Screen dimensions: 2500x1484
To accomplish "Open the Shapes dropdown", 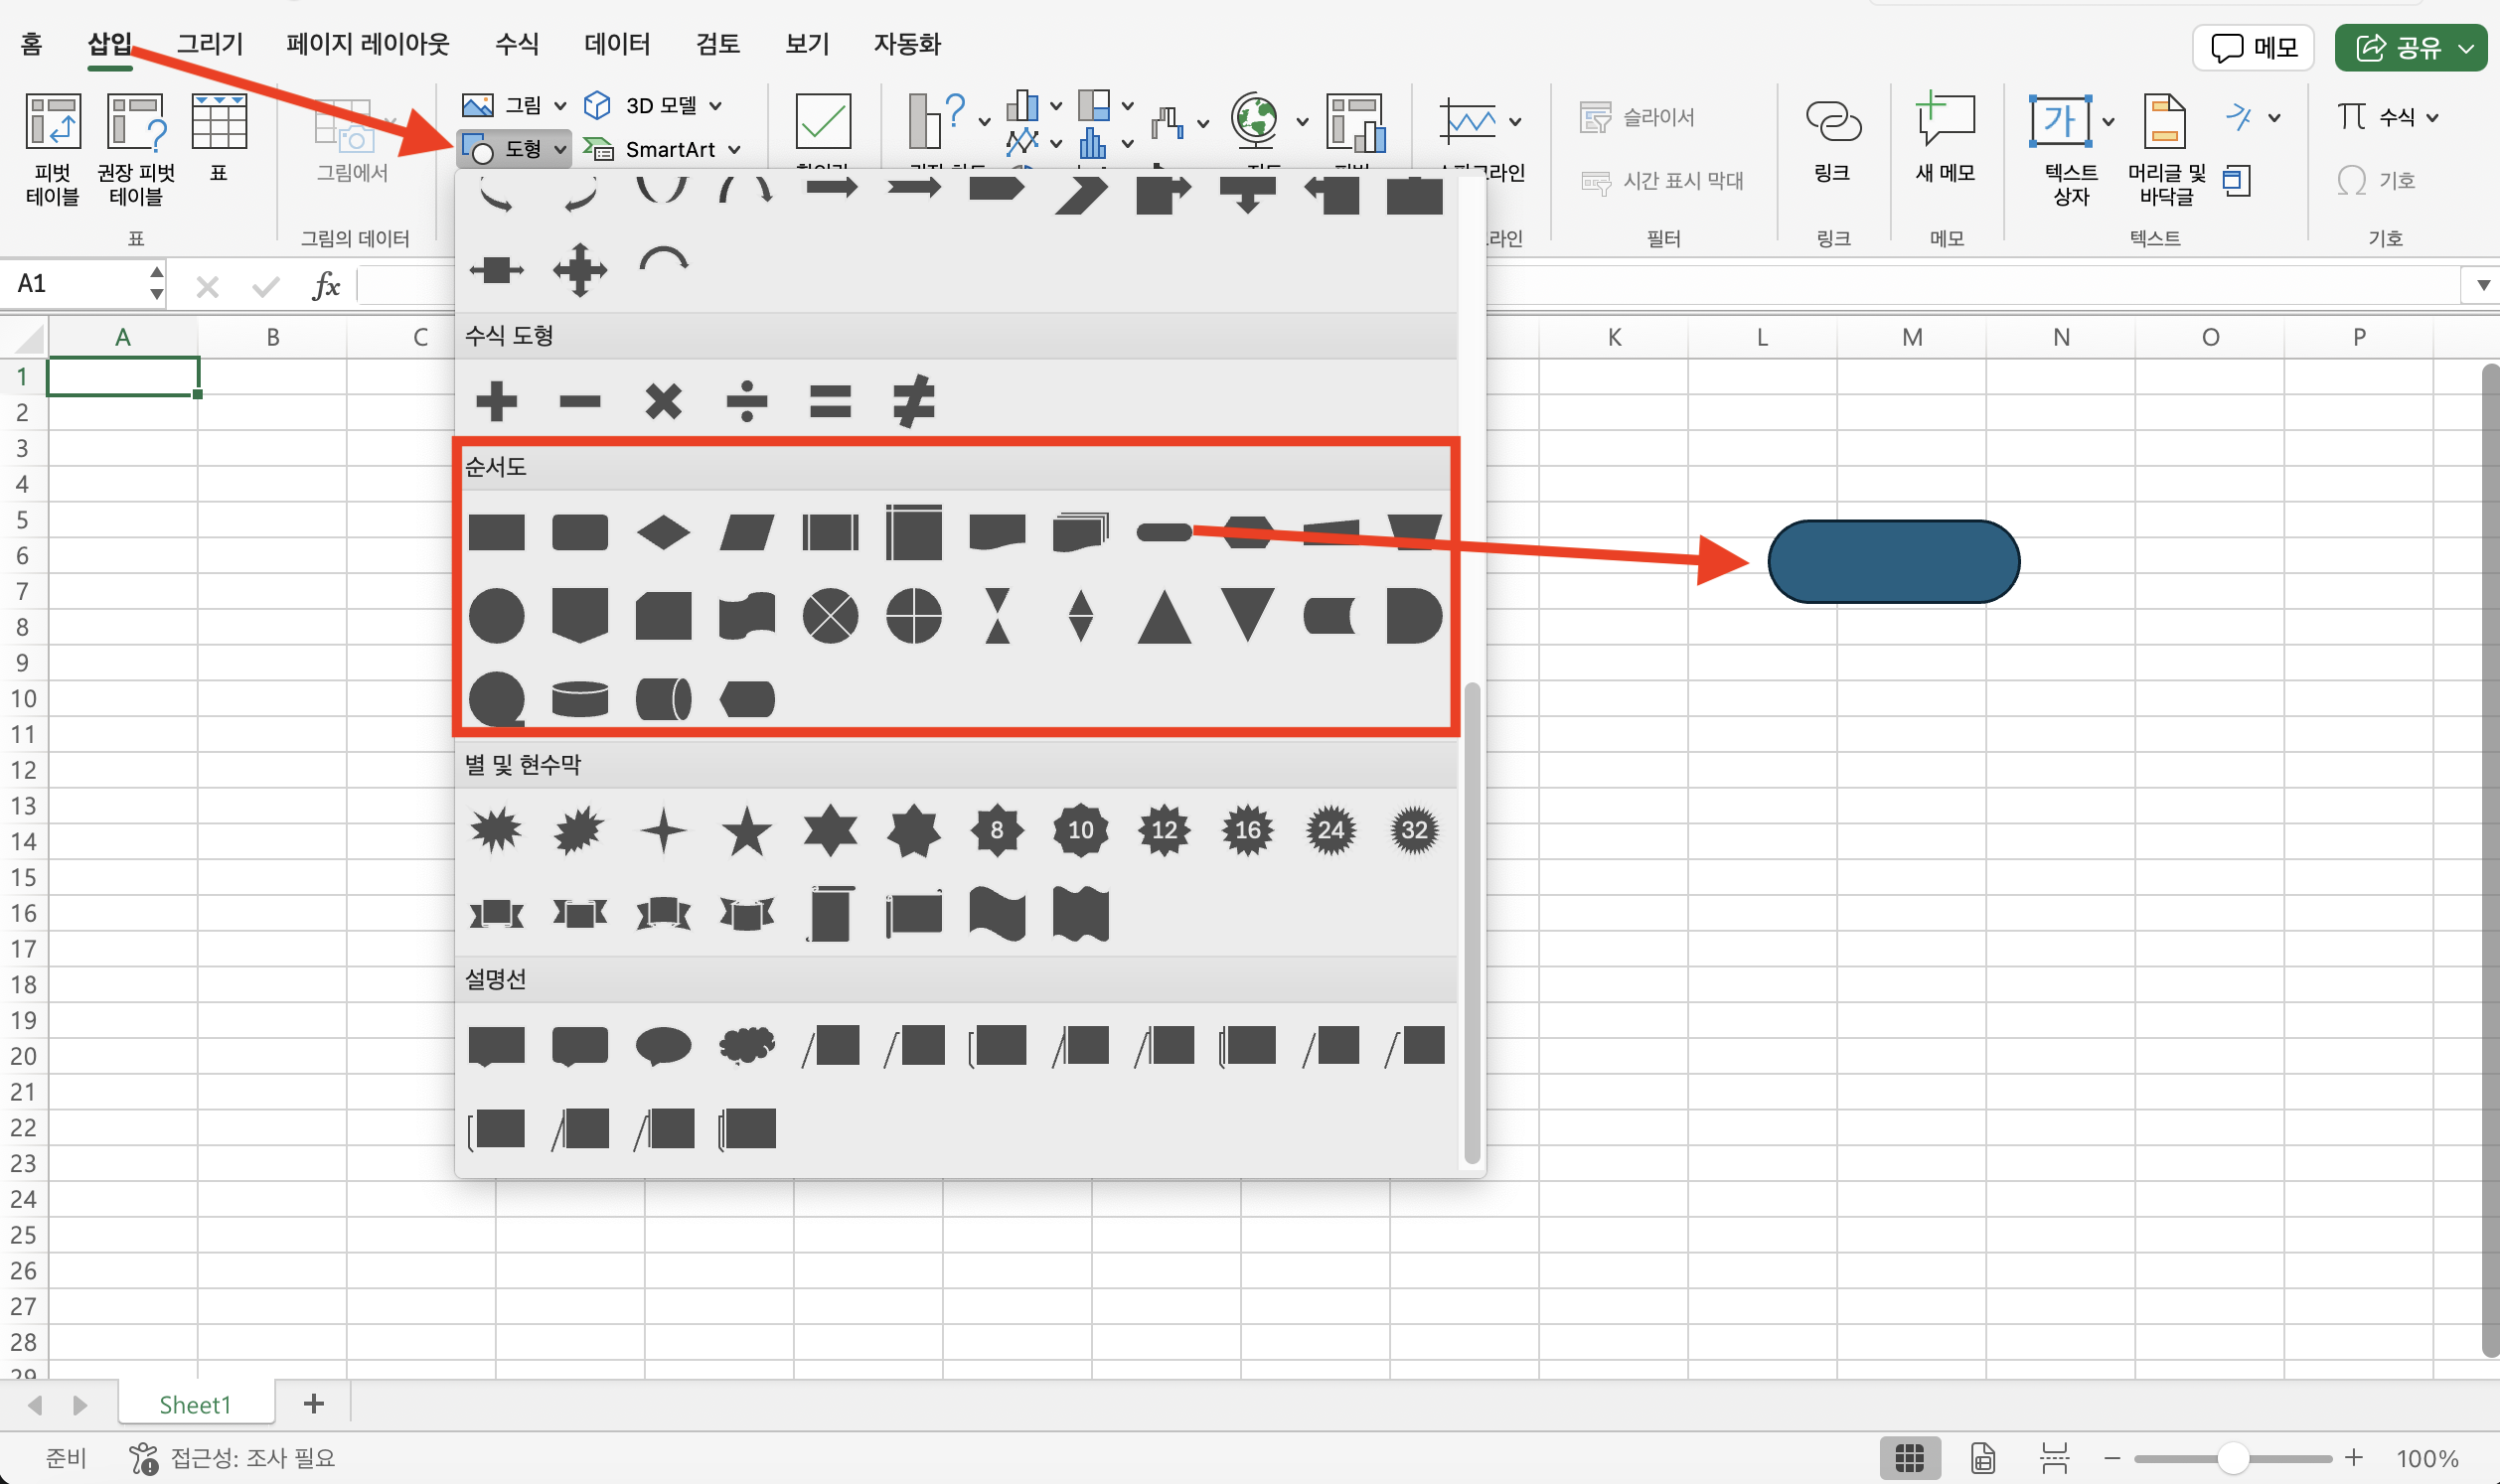I will [514, 149].
